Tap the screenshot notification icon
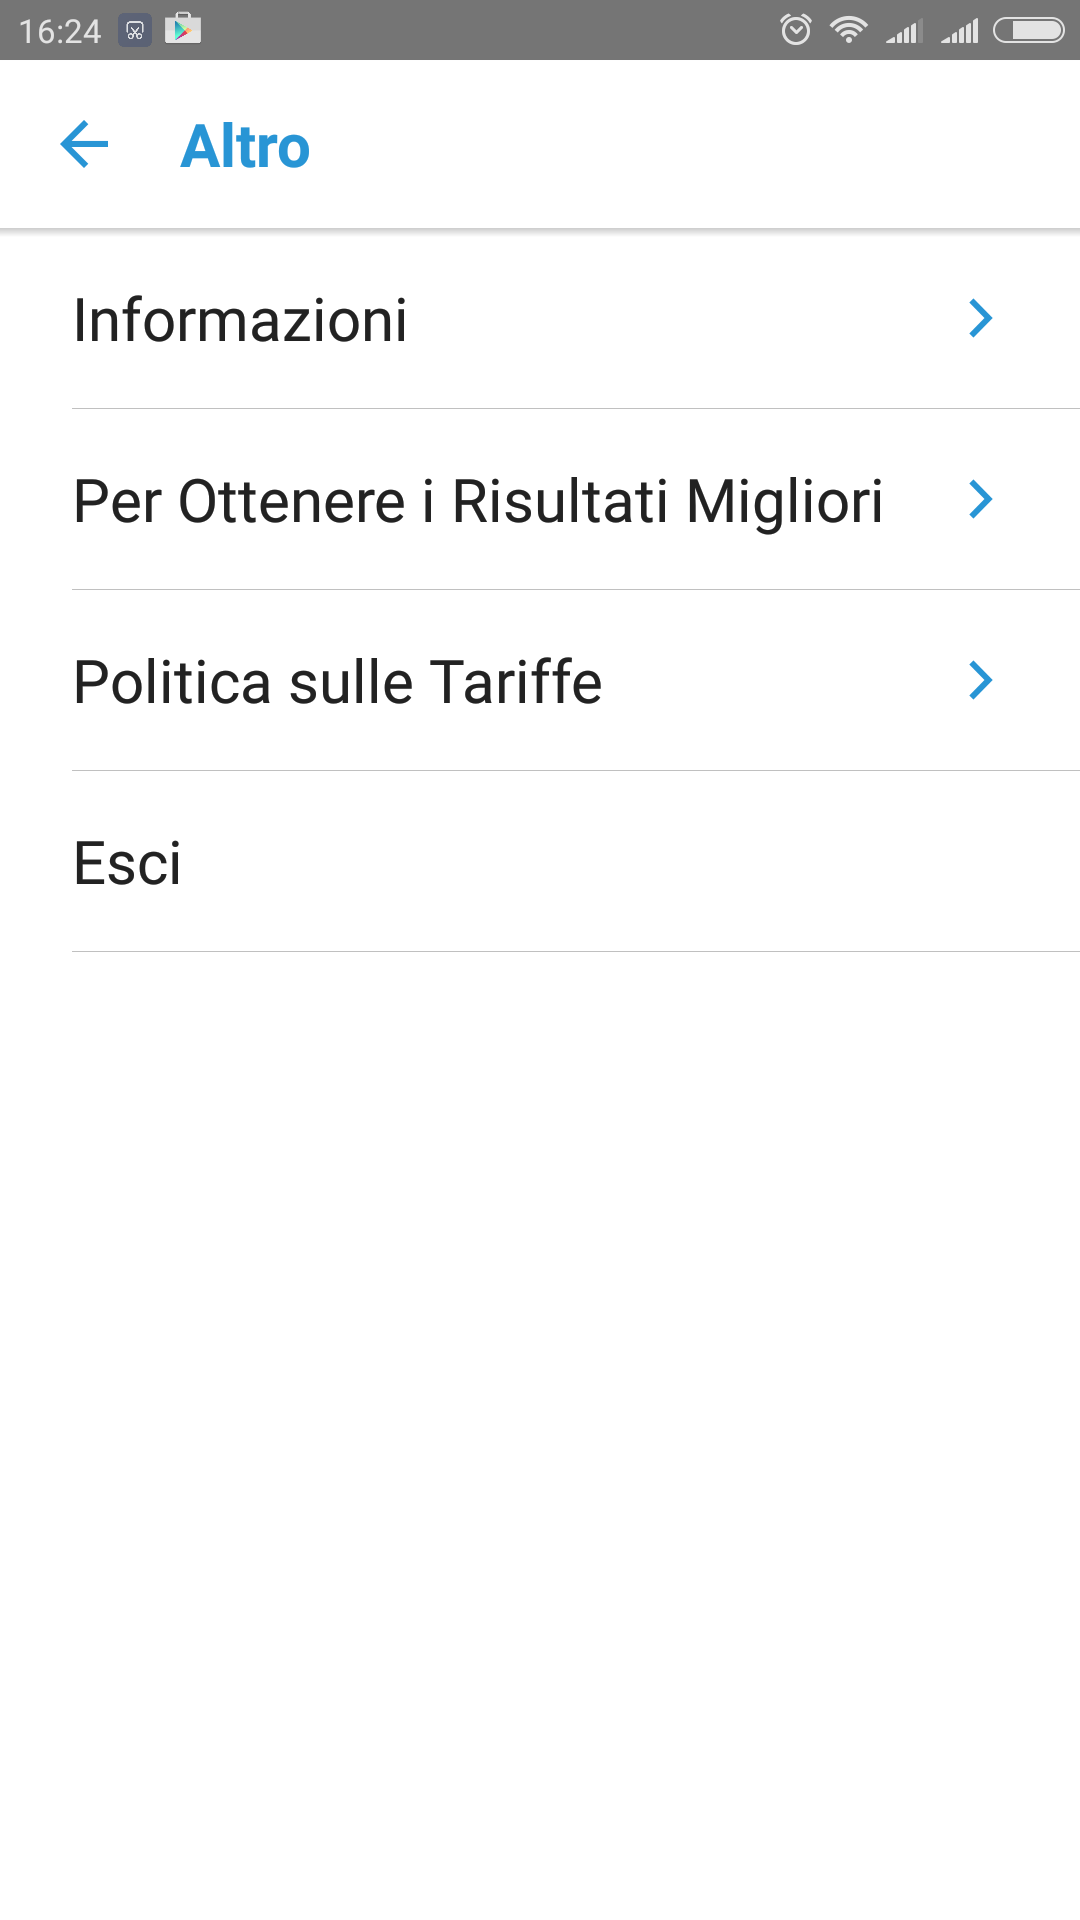This screenshot has height=1920, width=1080. pos(135,30)
